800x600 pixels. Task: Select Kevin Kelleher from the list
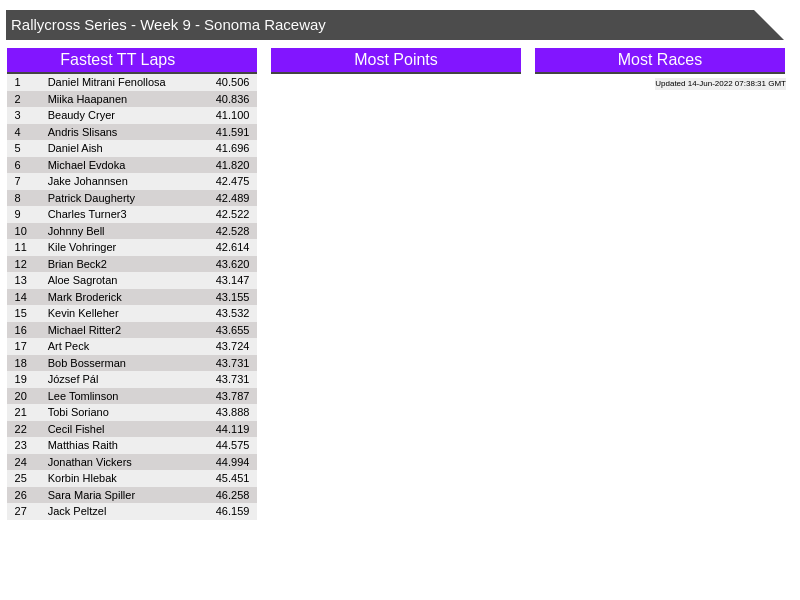[x=83, y=313]
